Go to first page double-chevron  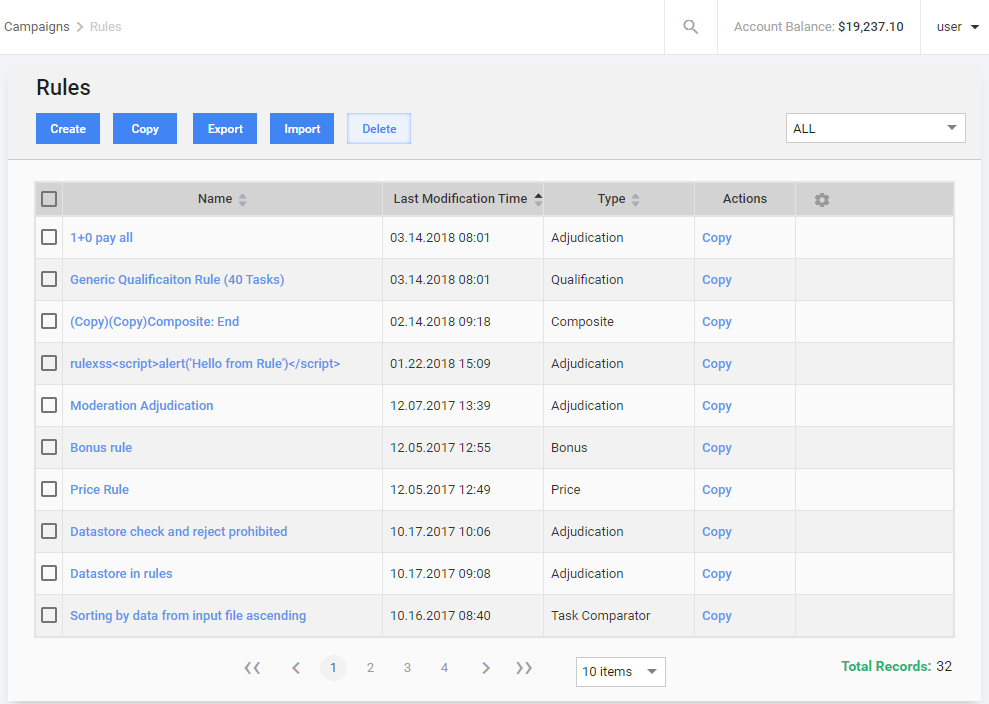click(252, 667)
